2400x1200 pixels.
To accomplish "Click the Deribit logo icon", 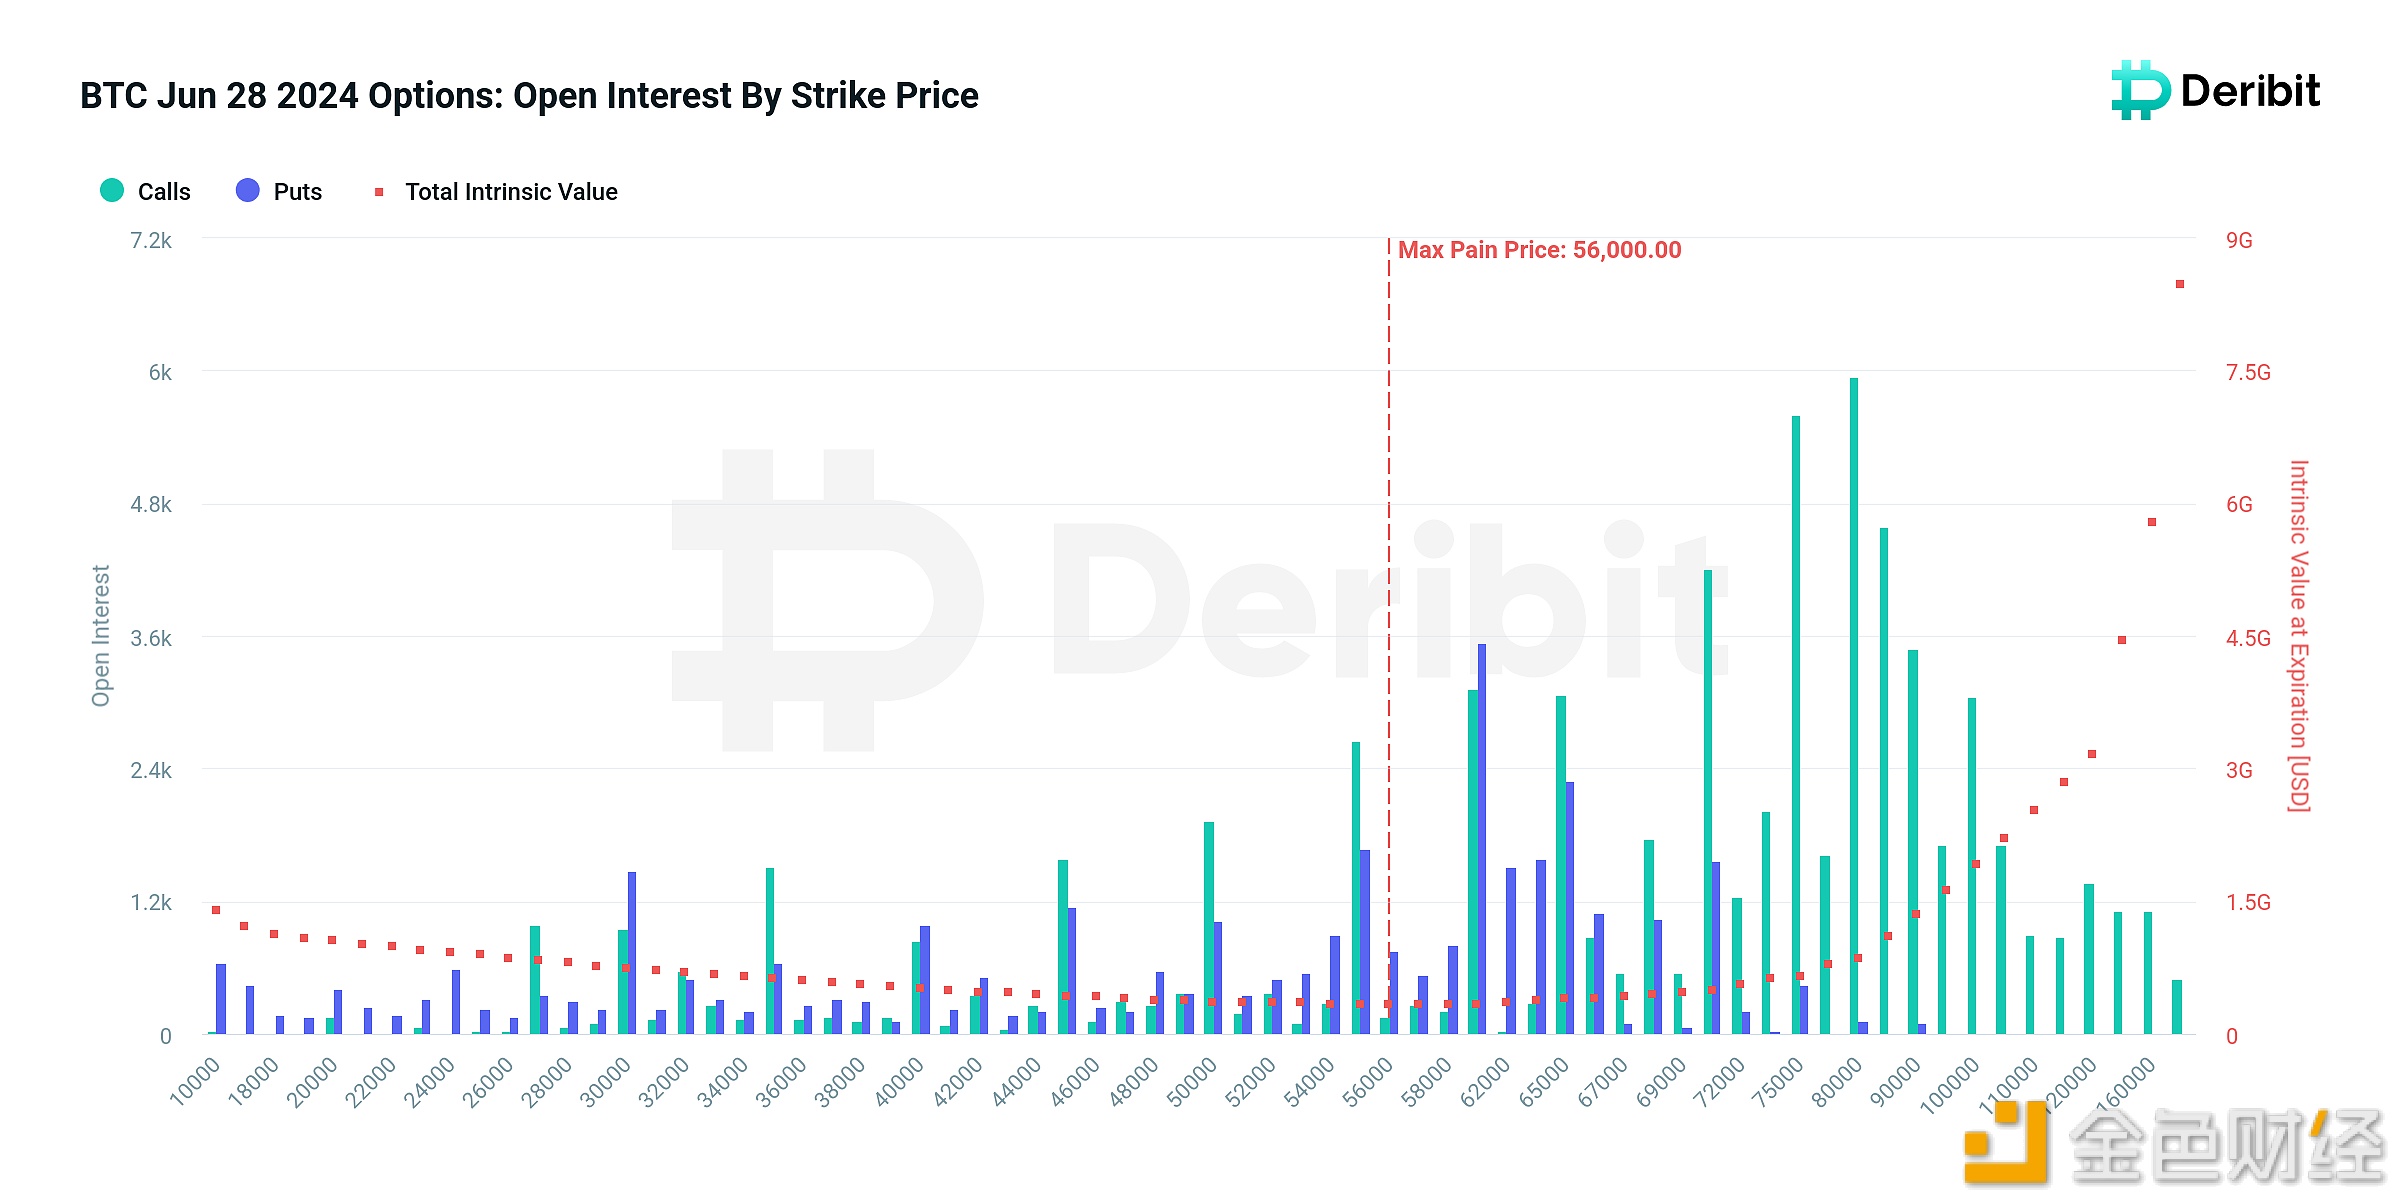I will 2140,90.
